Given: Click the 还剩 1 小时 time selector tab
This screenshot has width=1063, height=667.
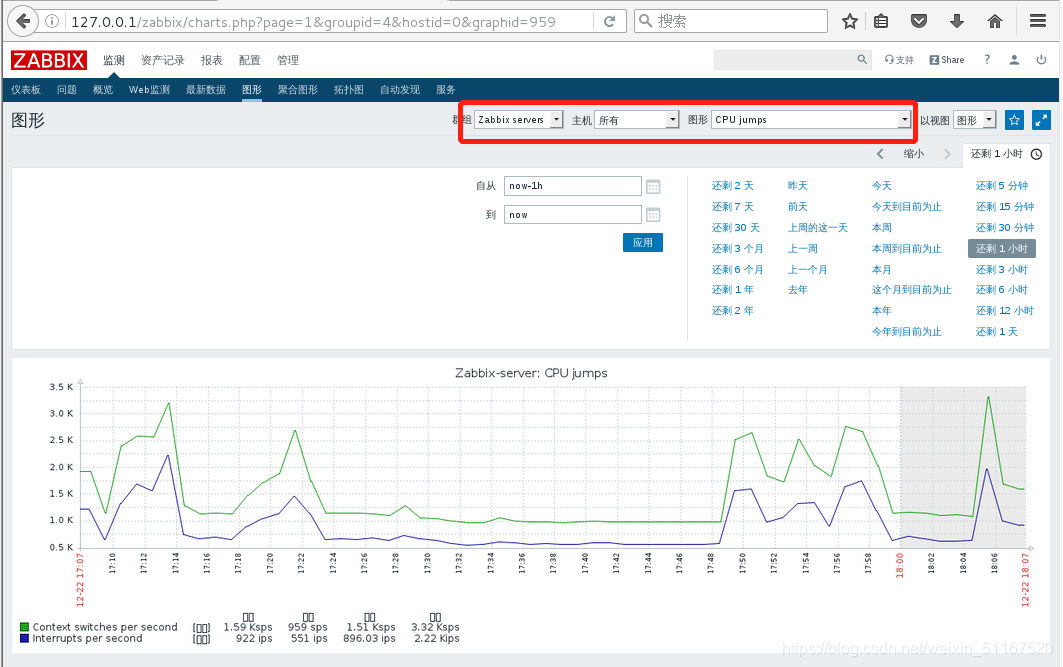Looking at the screenshot, I should [x=1005, y=154].
